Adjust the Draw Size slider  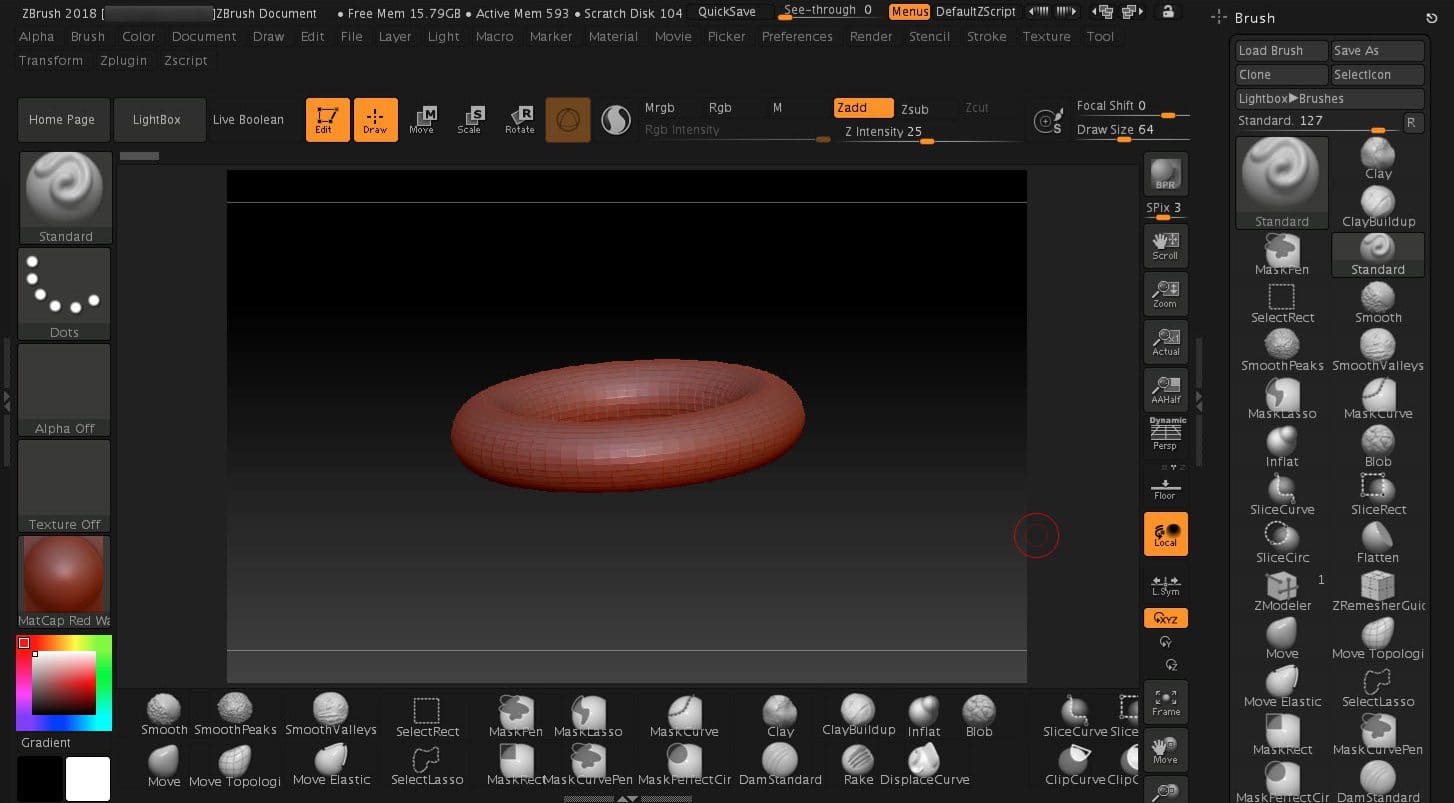pos(1132,130)
